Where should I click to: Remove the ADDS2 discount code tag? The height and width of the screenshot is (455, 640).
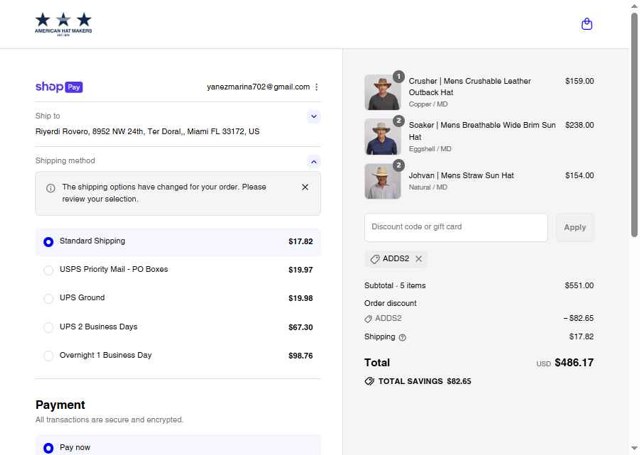click(419, 259)
